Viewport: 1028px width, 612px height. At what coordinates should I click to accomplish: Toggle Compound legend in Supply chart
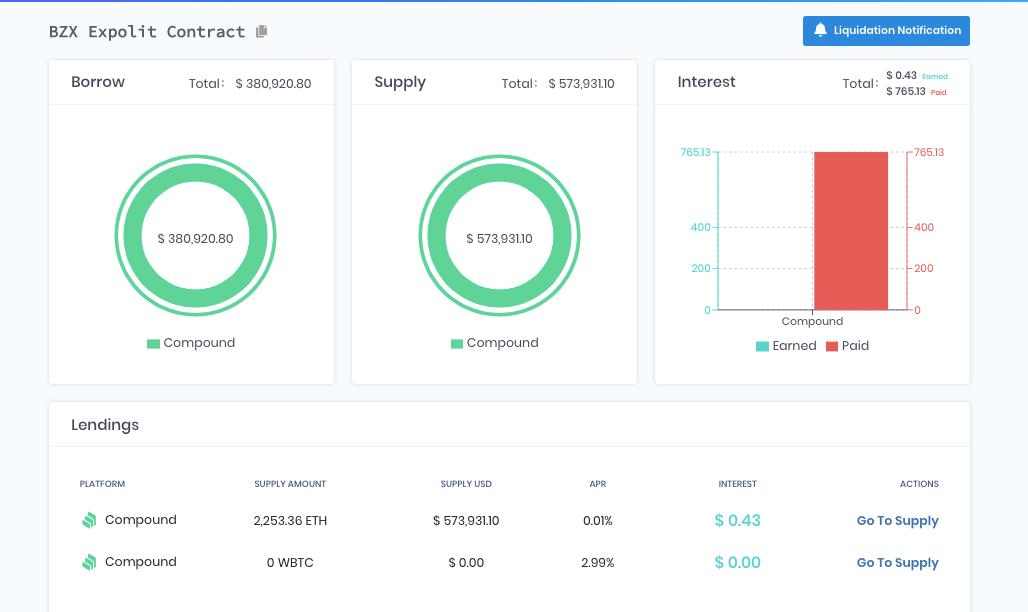tap(494, 343)
